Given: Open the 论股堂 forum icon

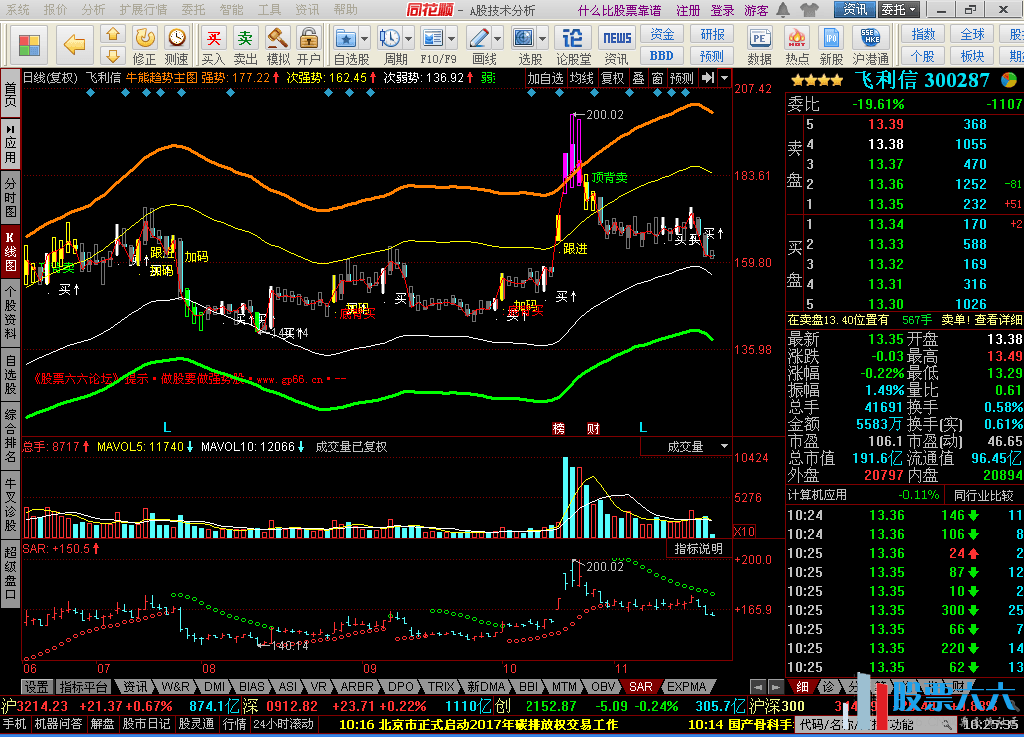Looking at the screenshot, I should coord(573,44).
